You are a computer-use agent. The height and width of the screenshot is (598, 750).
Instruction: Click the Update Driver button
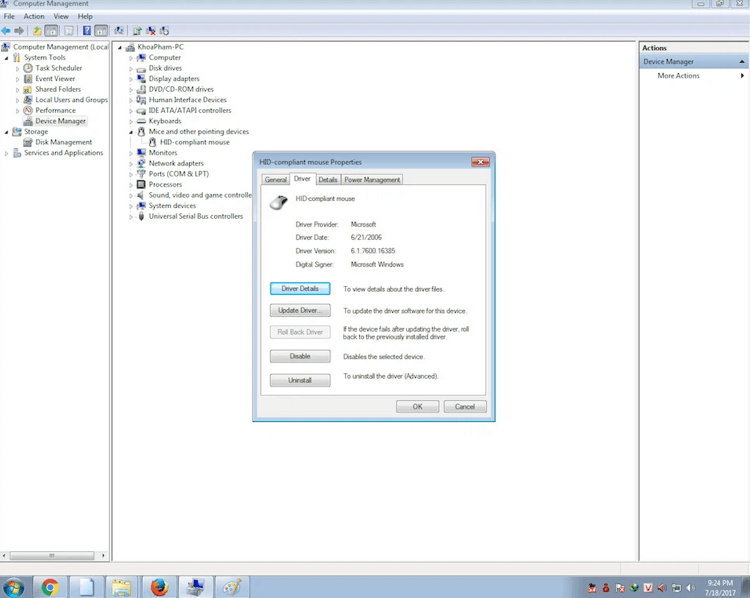300,310
